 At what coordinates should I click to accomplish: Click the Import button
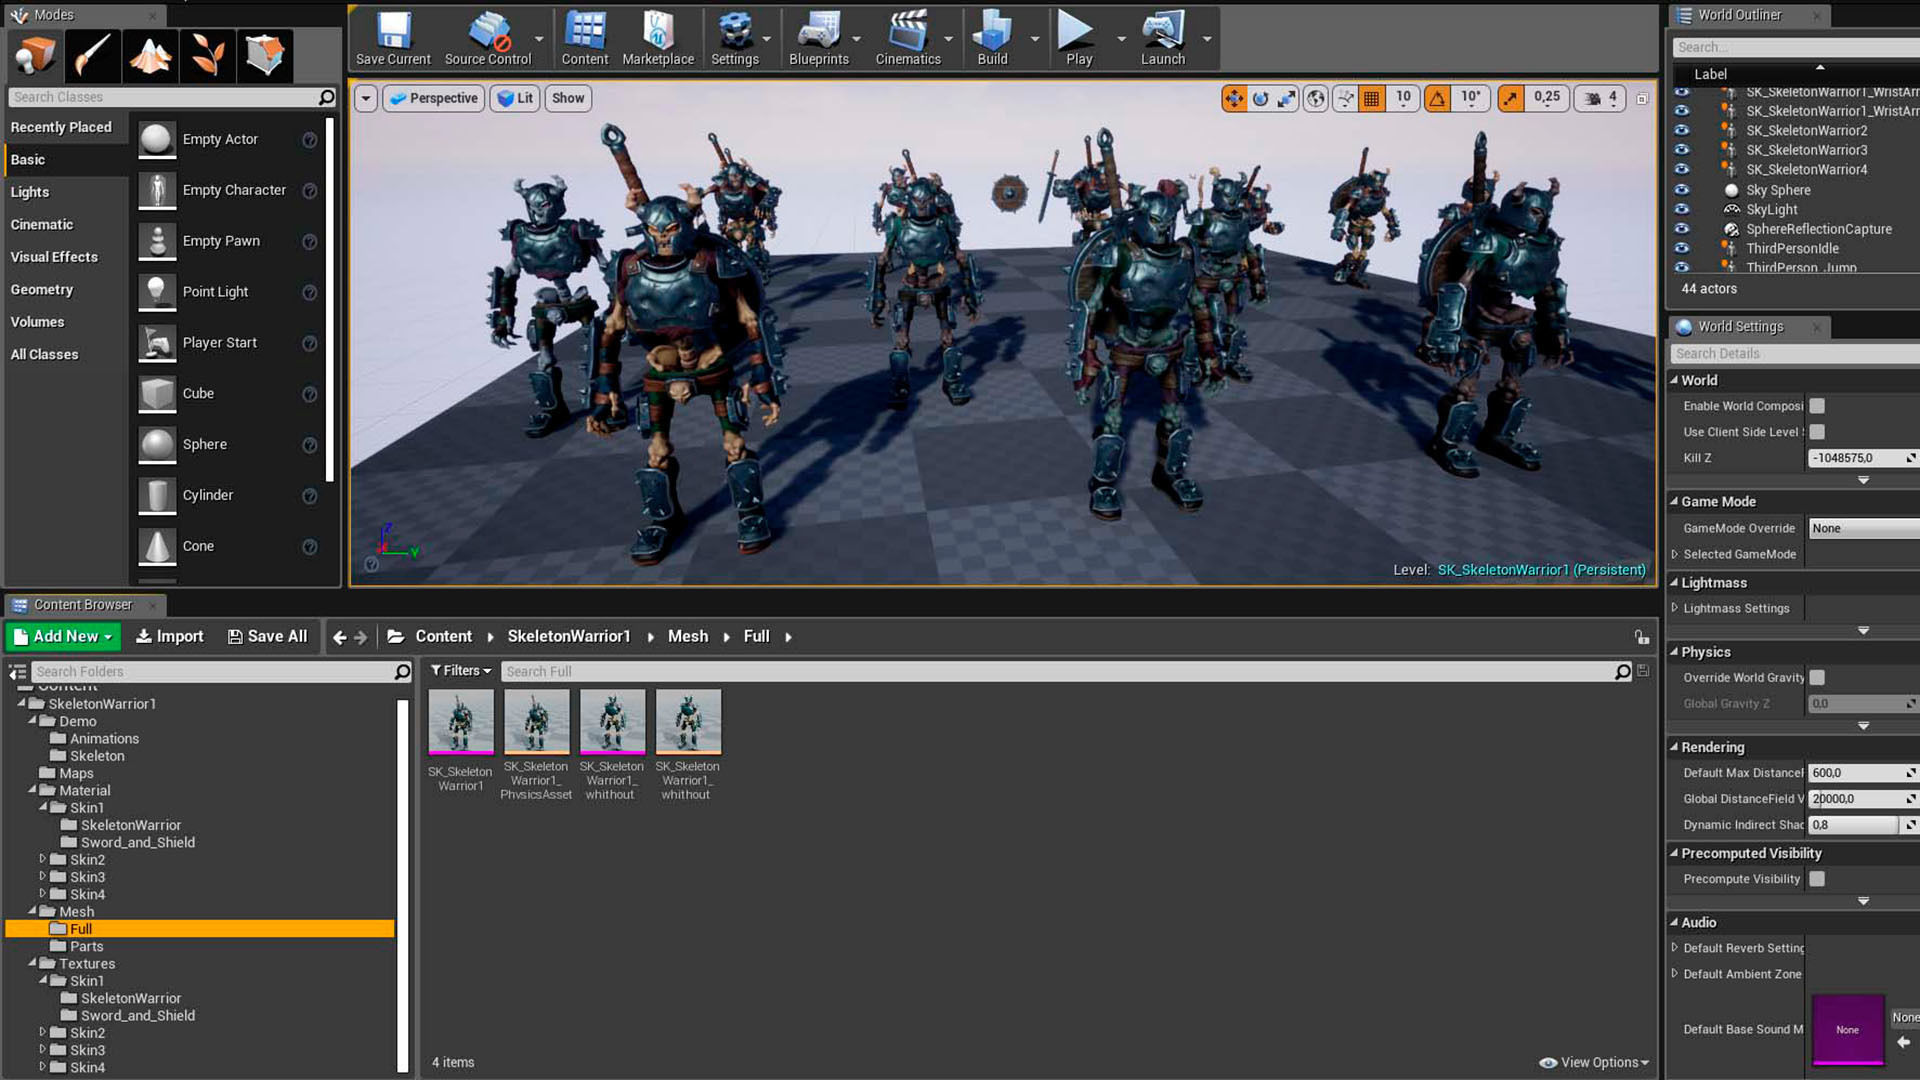pos(169,637)
